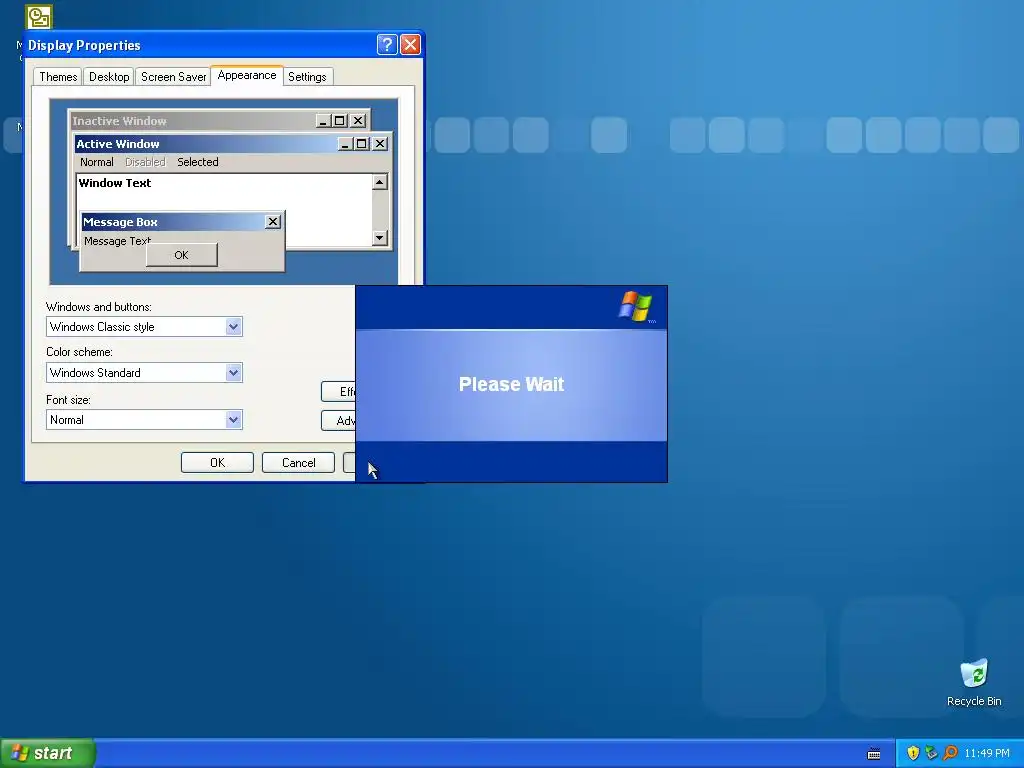Click the partially hidden Advanced button

point(339,421)
